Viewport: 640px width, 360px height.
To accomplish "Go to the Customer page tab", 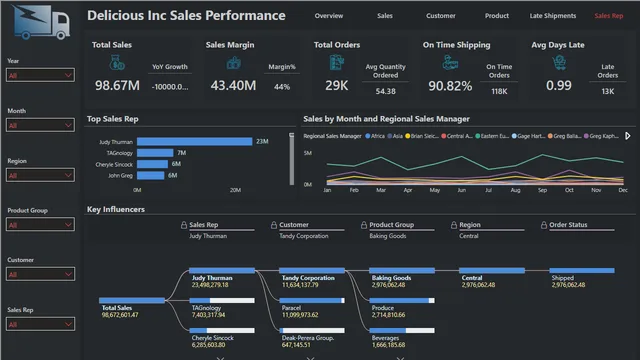I will pyautogui.click(x=441, y=16).
